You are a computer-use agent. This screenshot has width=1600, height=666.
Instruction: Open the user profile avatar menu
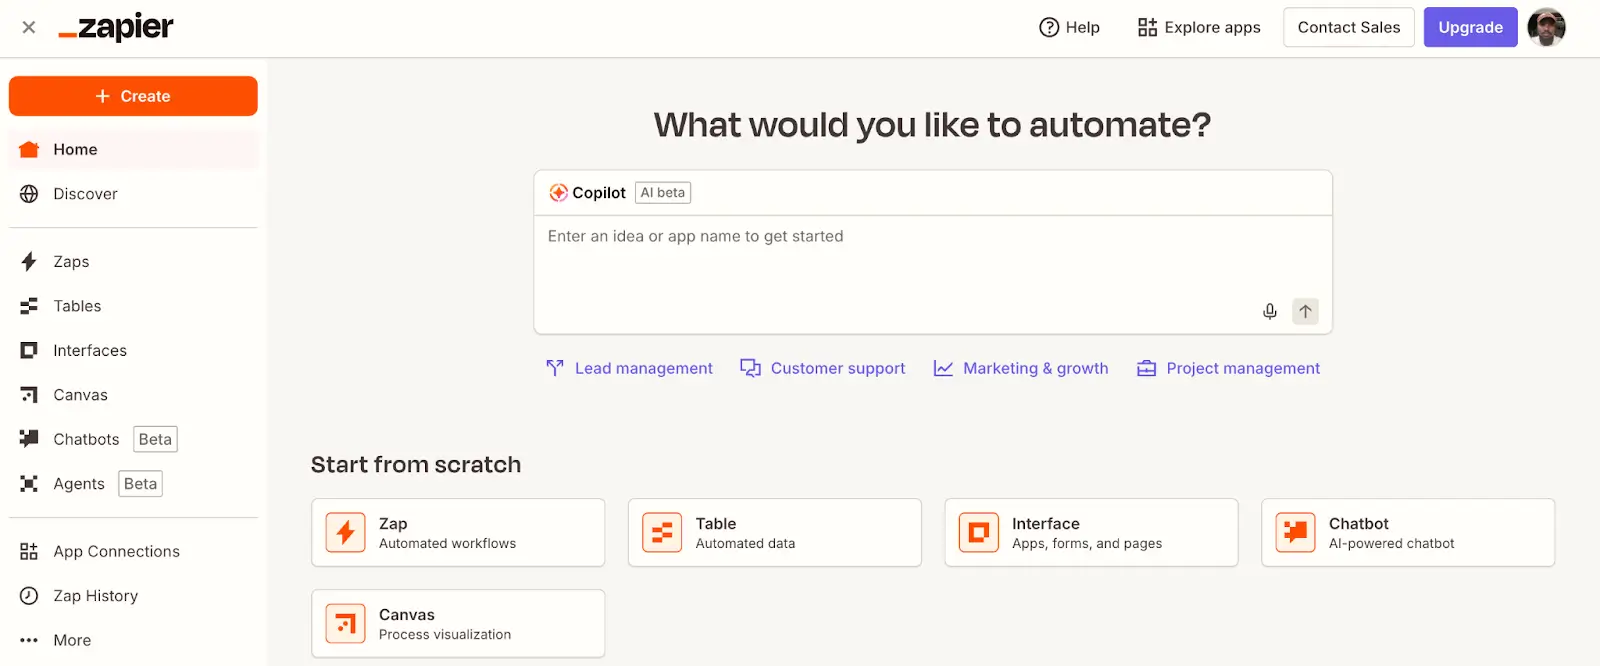pyautogui.click(x=1547, y=27)
